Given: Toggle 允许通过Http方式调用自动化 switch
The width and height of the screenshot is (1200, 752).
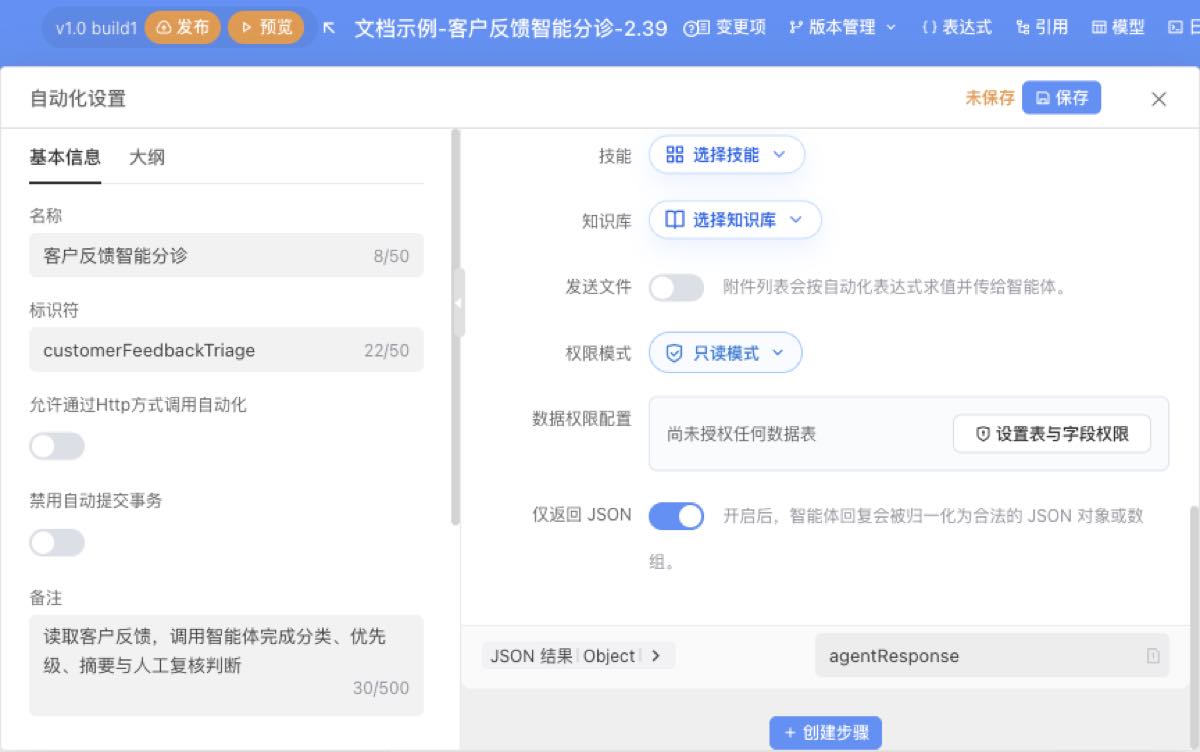Looking at the screenshot, I should (57, 447).
